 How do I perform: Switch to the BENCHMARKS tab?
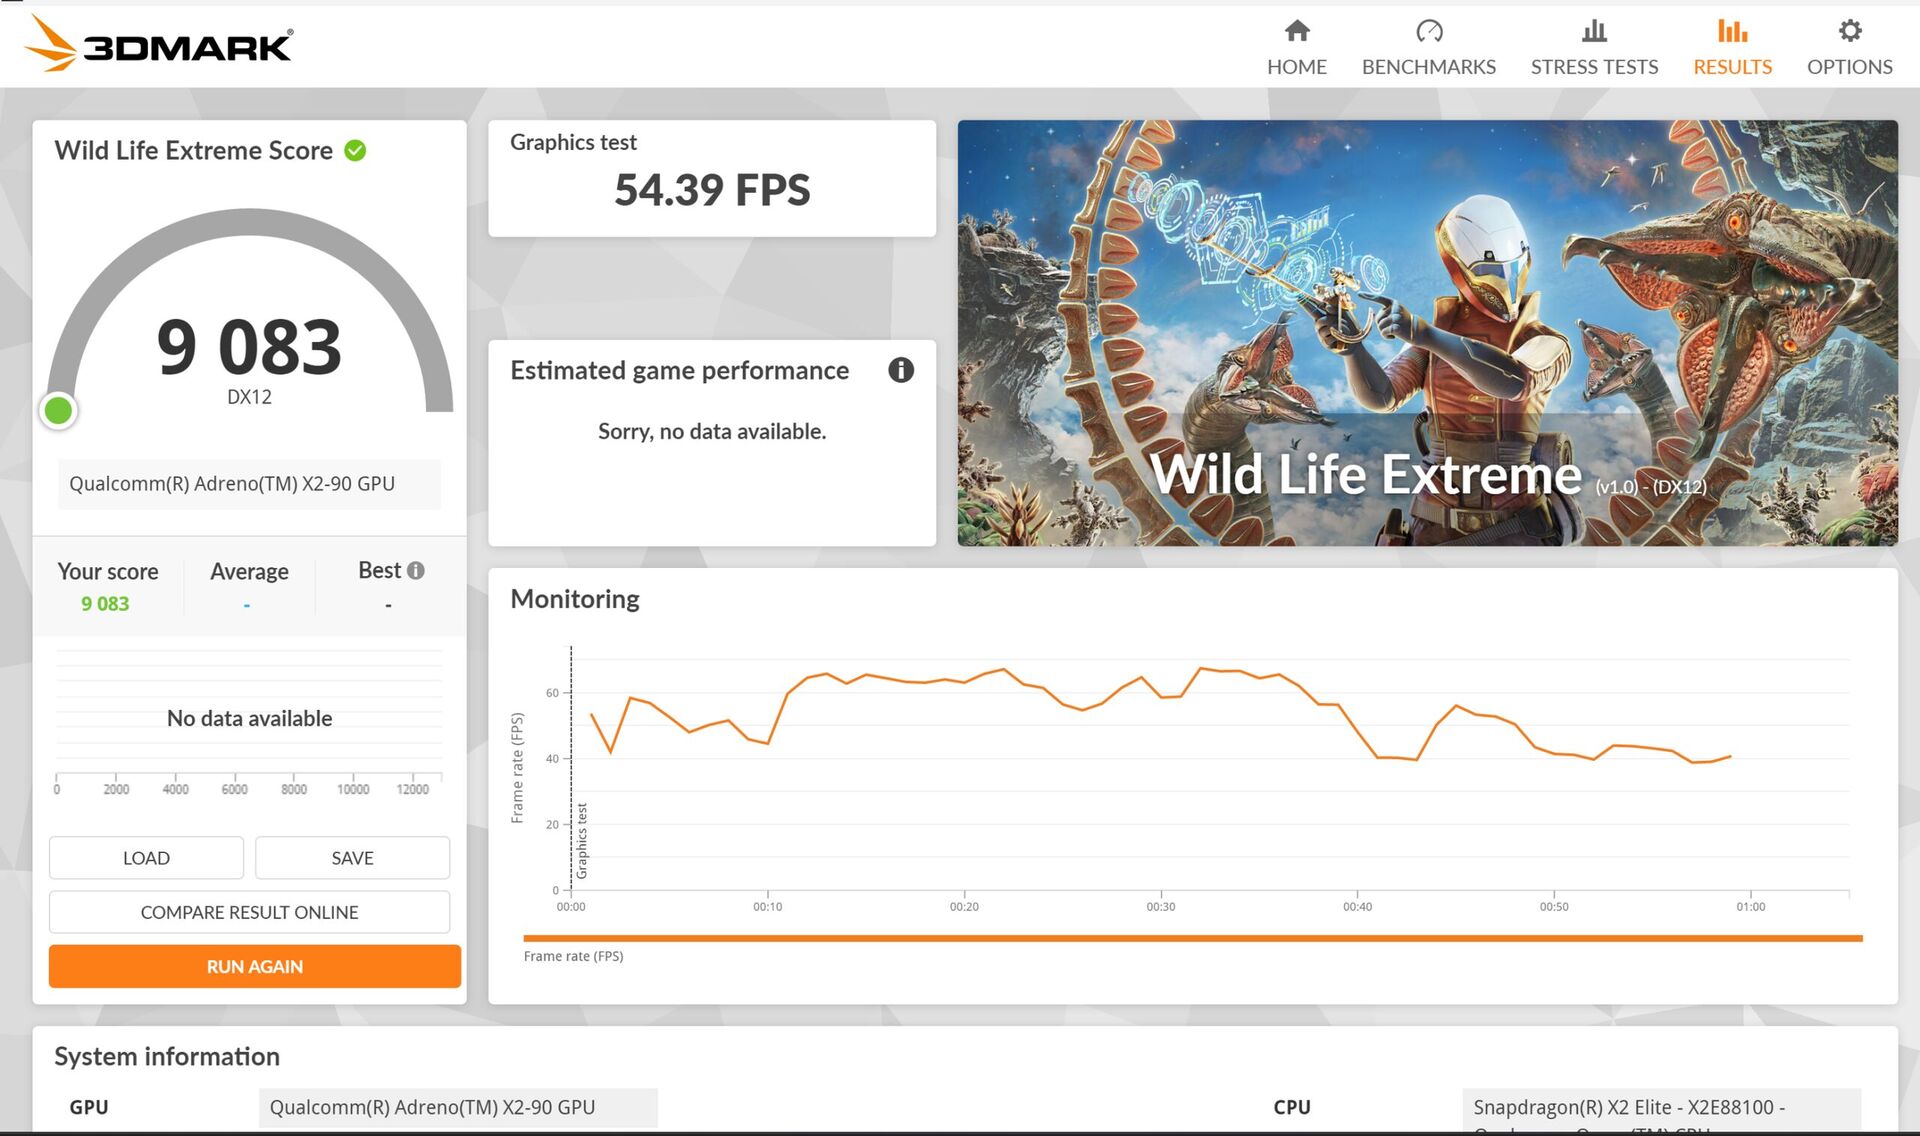(x=1429, y=66)
